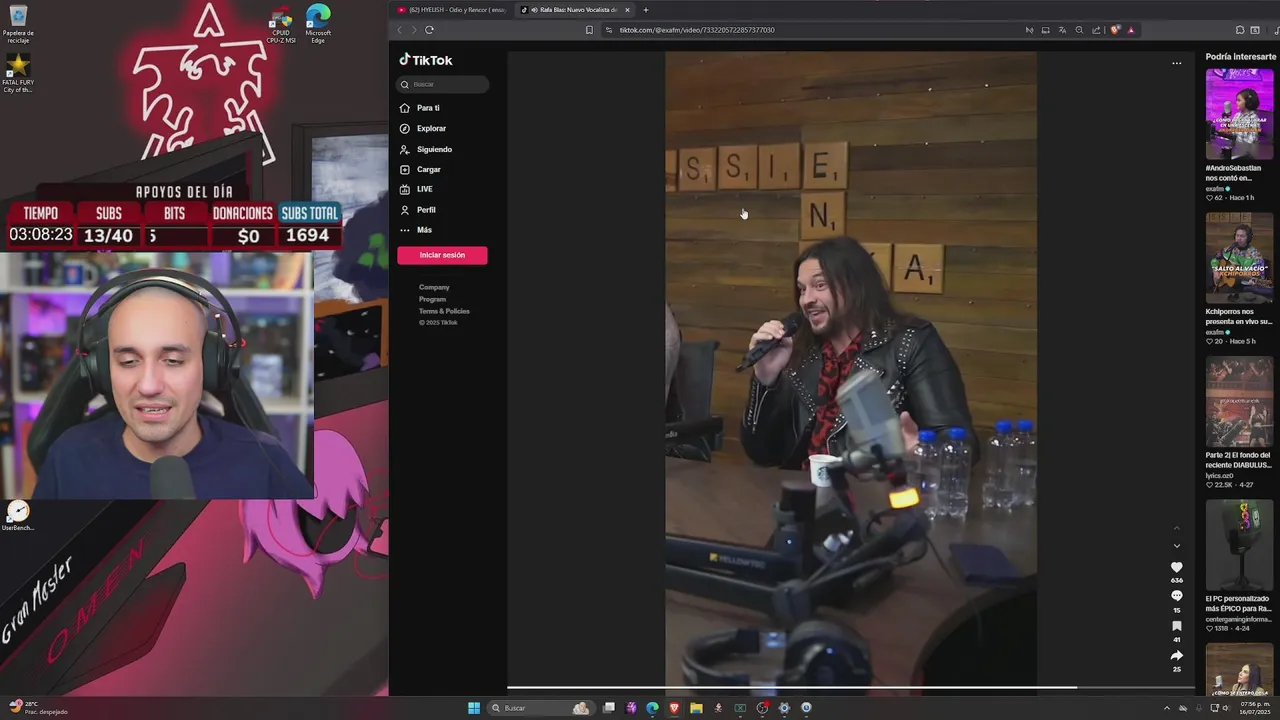Open Brave Shields lion icon
The image size is (1280, 720).
[1115, 30]
